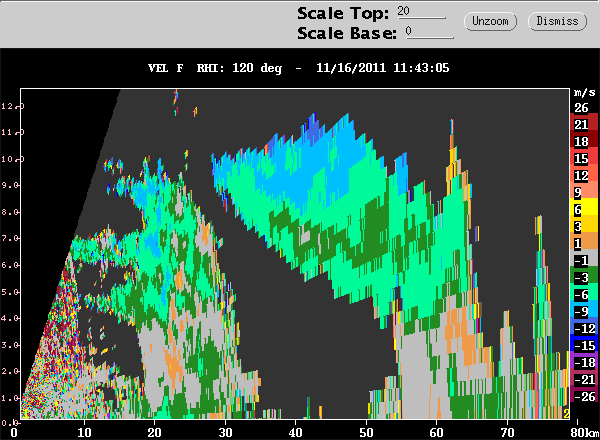Select the -3 m/s dark green swatch
The image size is (600, 440).
[584, 277]
